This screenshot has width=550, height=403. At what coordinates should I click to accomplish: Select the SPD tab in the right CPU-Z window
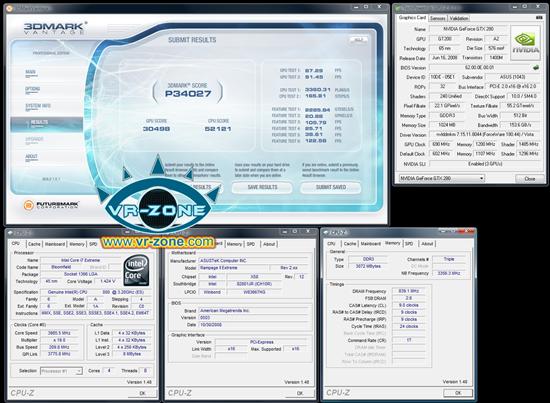(409, 243)
